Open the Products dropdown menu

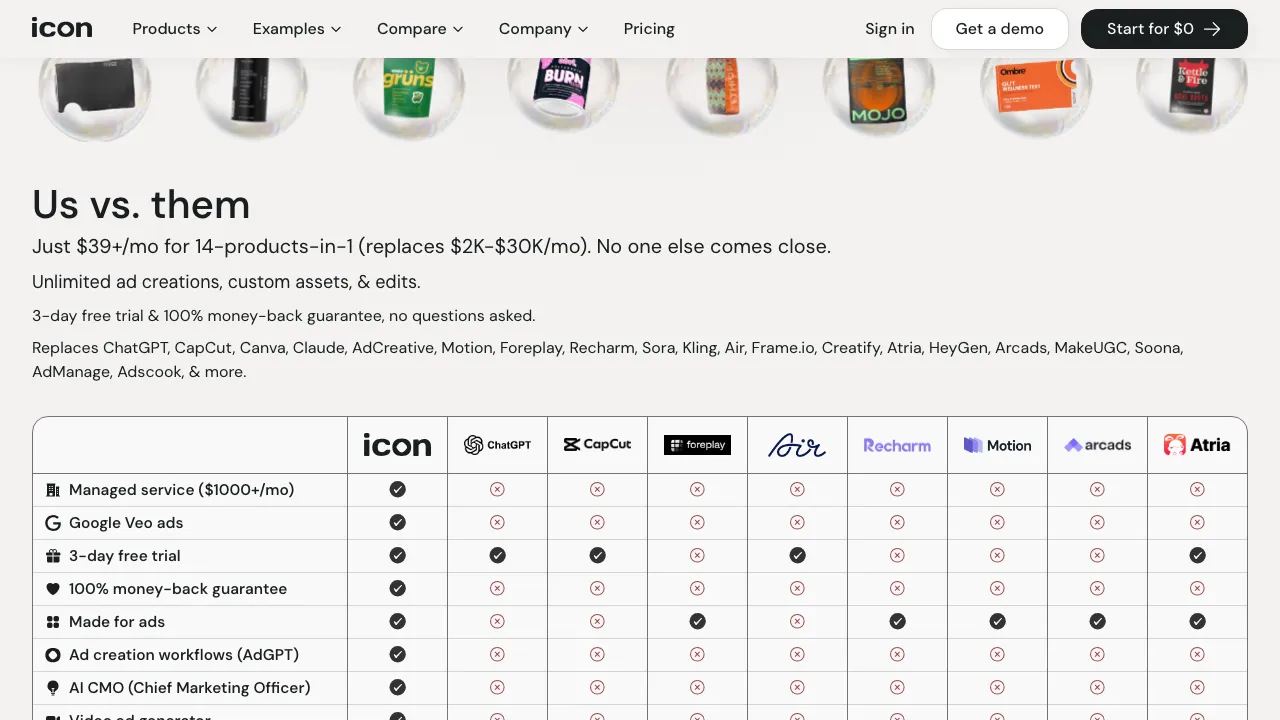coord(174,29)
